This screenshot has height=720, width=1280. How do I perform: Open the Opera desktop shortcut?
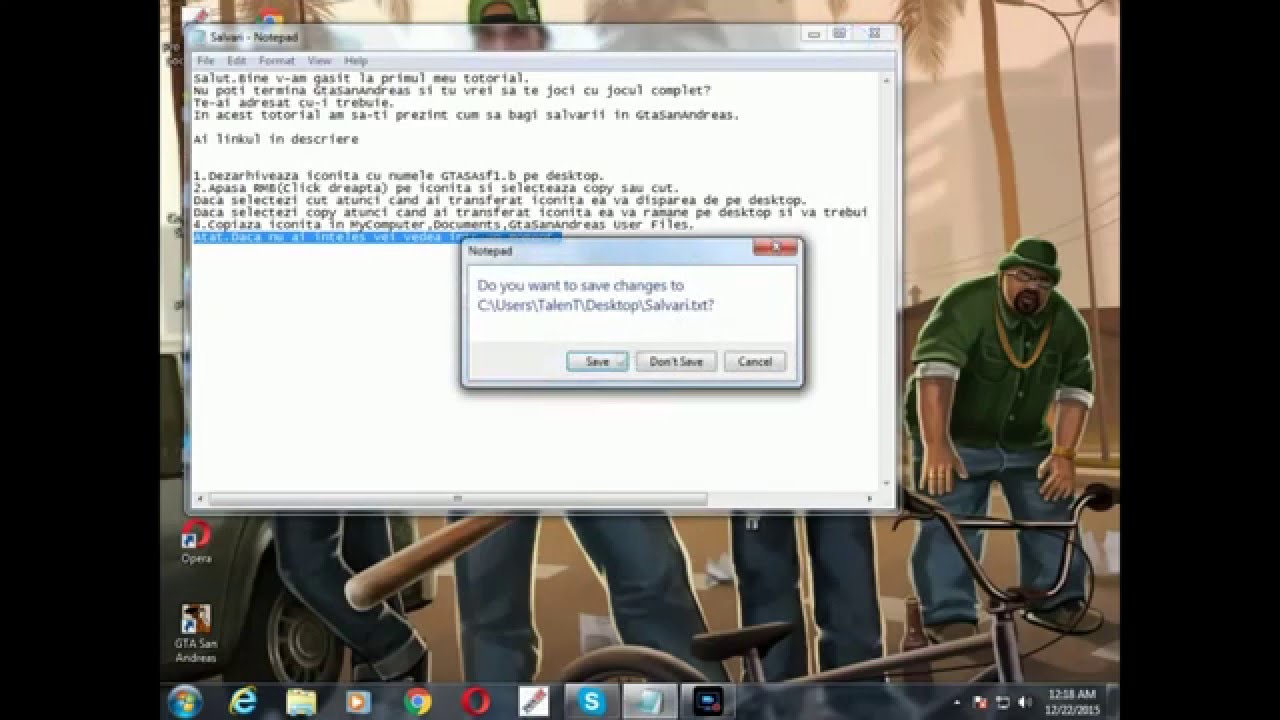[196, 541]
